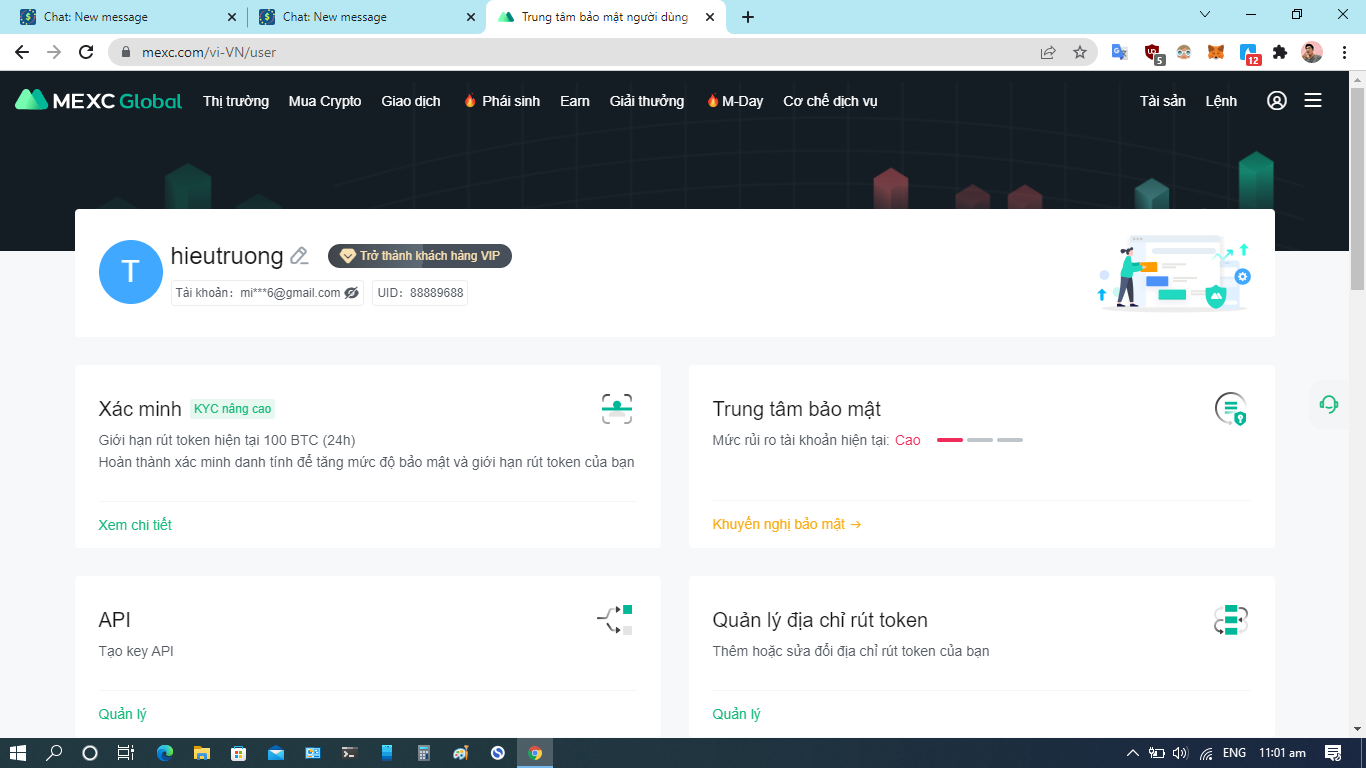The image size is (1366, 768).
Task: Open the Windows notification center
Action: (1333, 753)
